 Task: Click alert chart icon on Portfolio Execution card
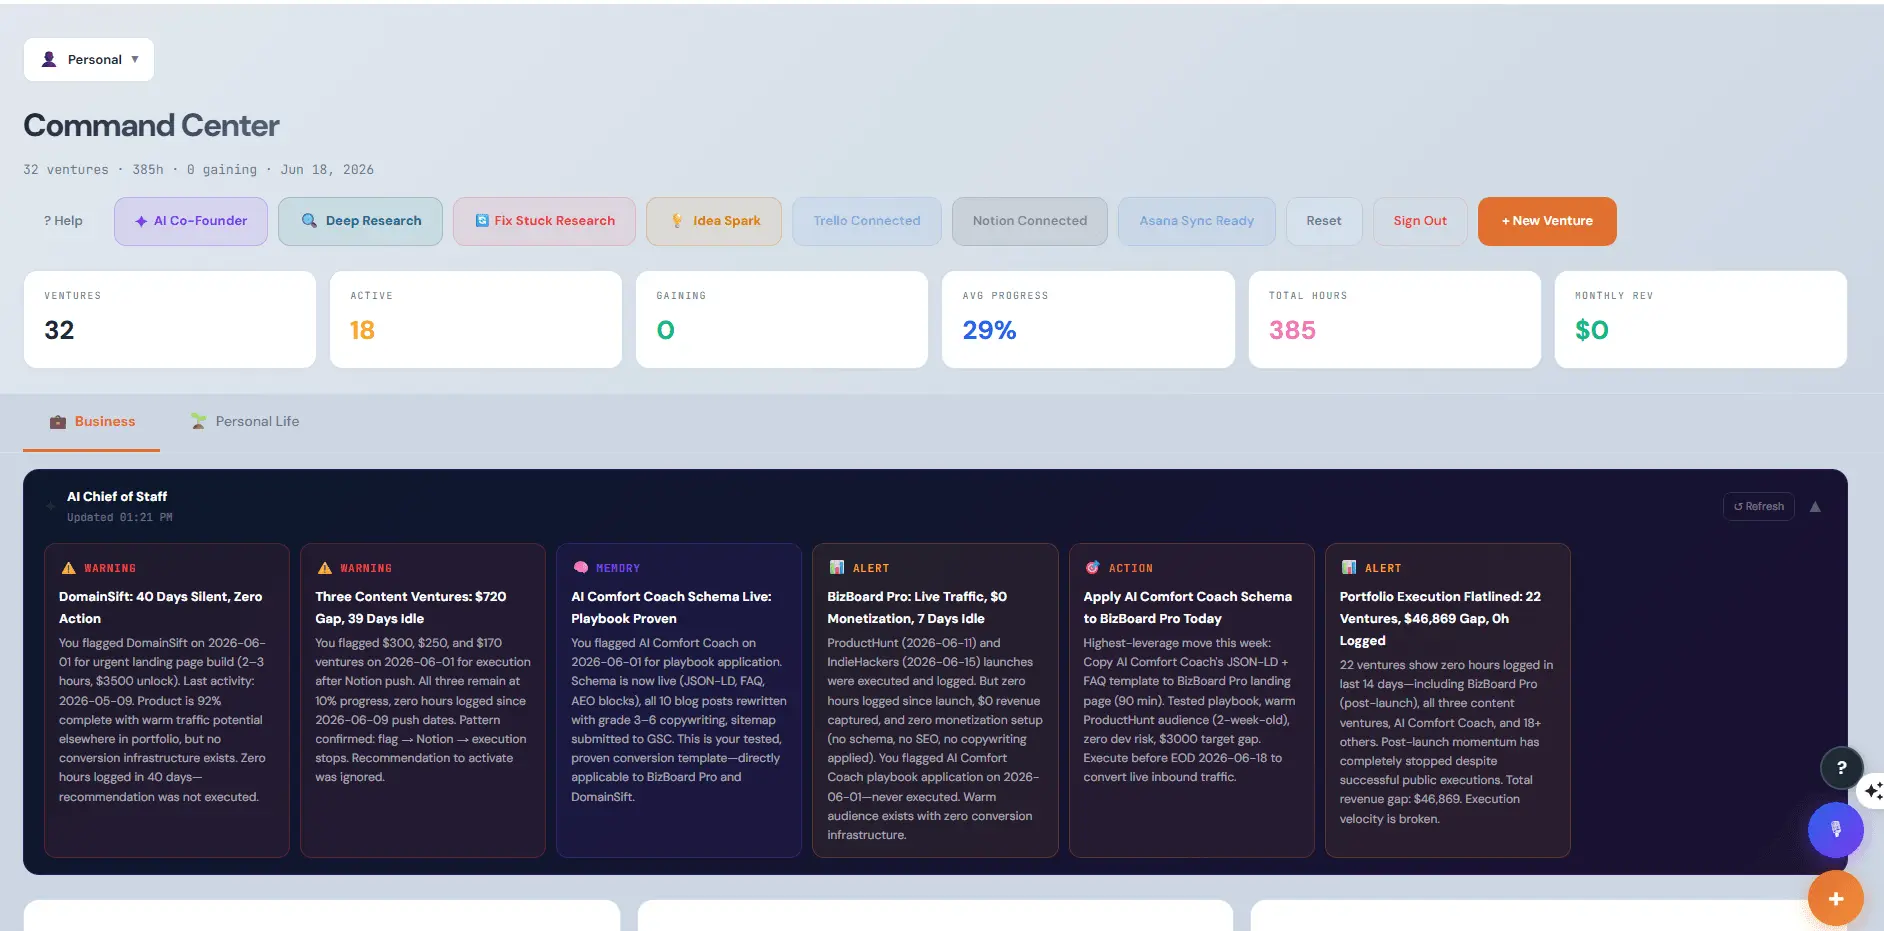(x=1349, y=567)
